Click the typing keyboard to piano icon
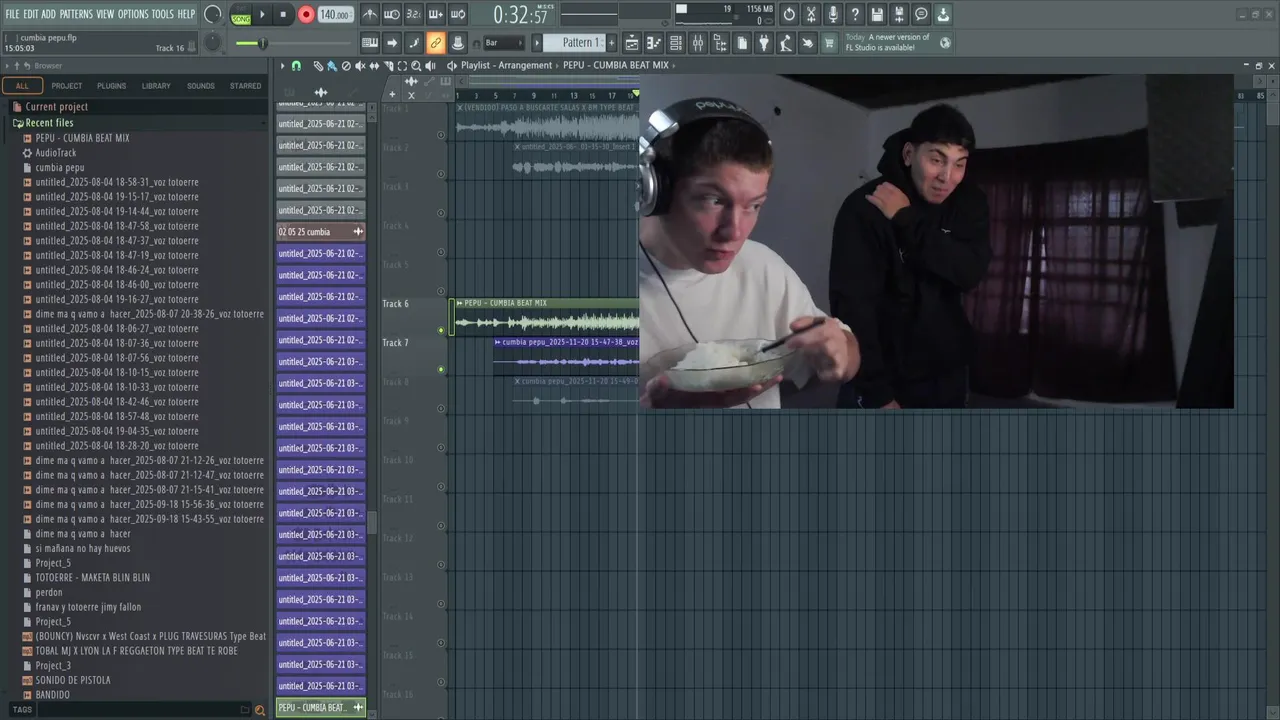 (x=369, y=43)
